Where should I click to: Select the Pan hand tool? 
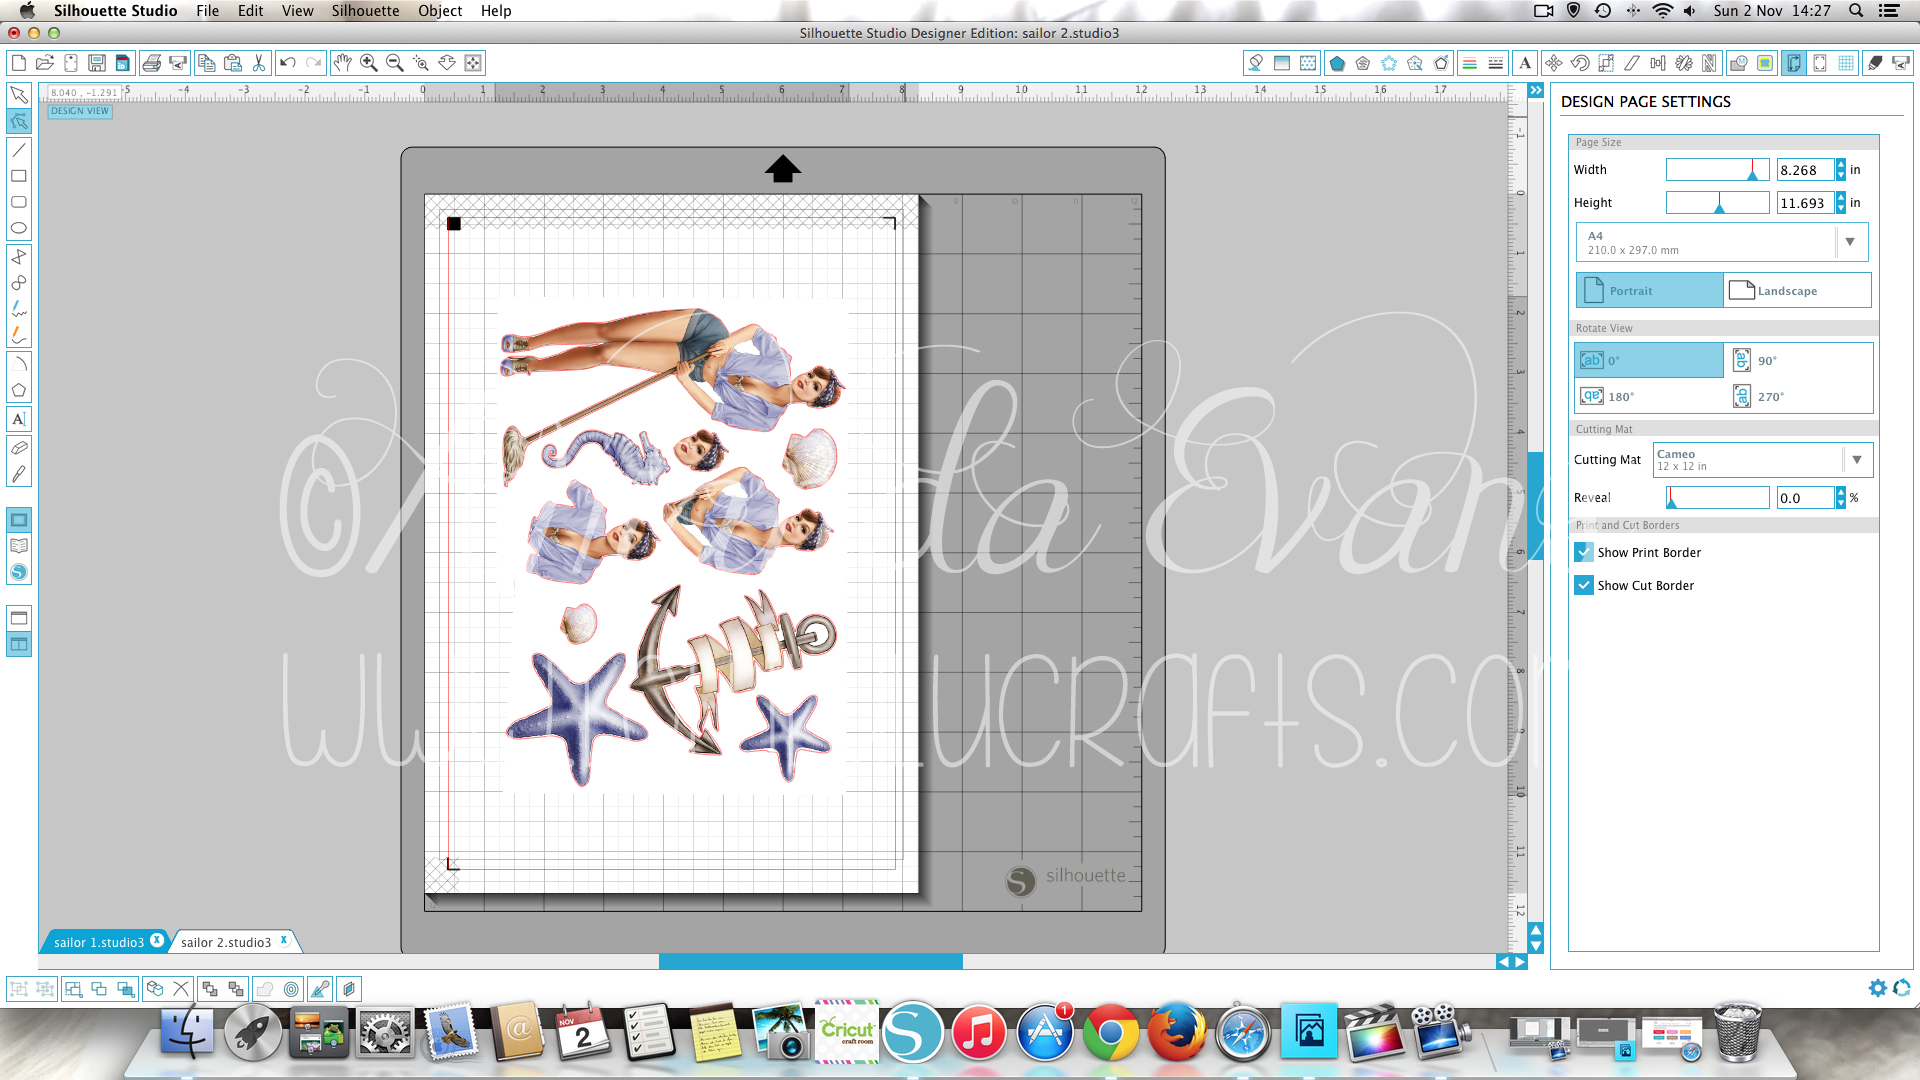click(343, 63)
